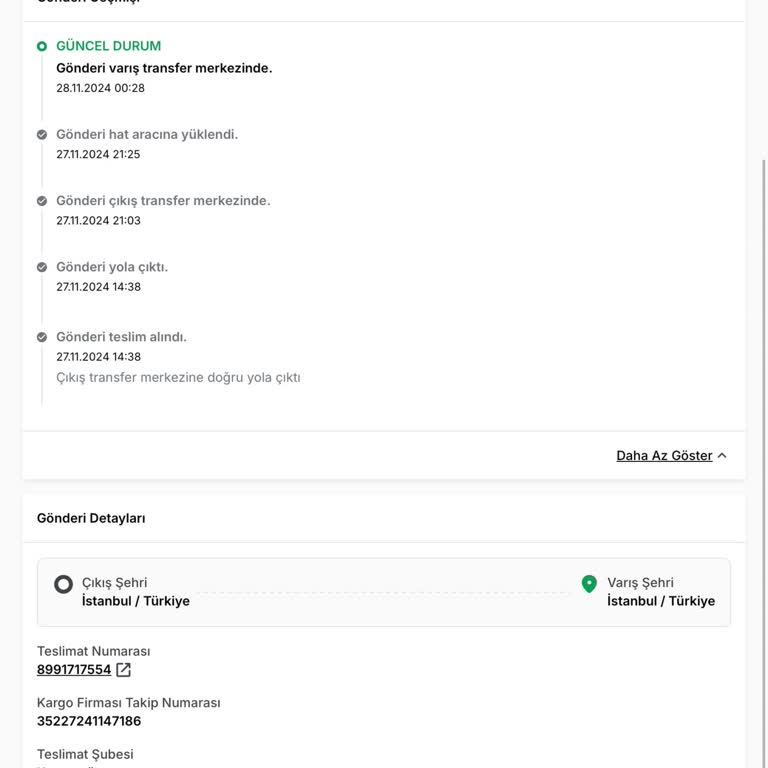
Task: Click checkmark icon beside 'Gönderi teslim alındı'
Action: [x=42, y=337]
